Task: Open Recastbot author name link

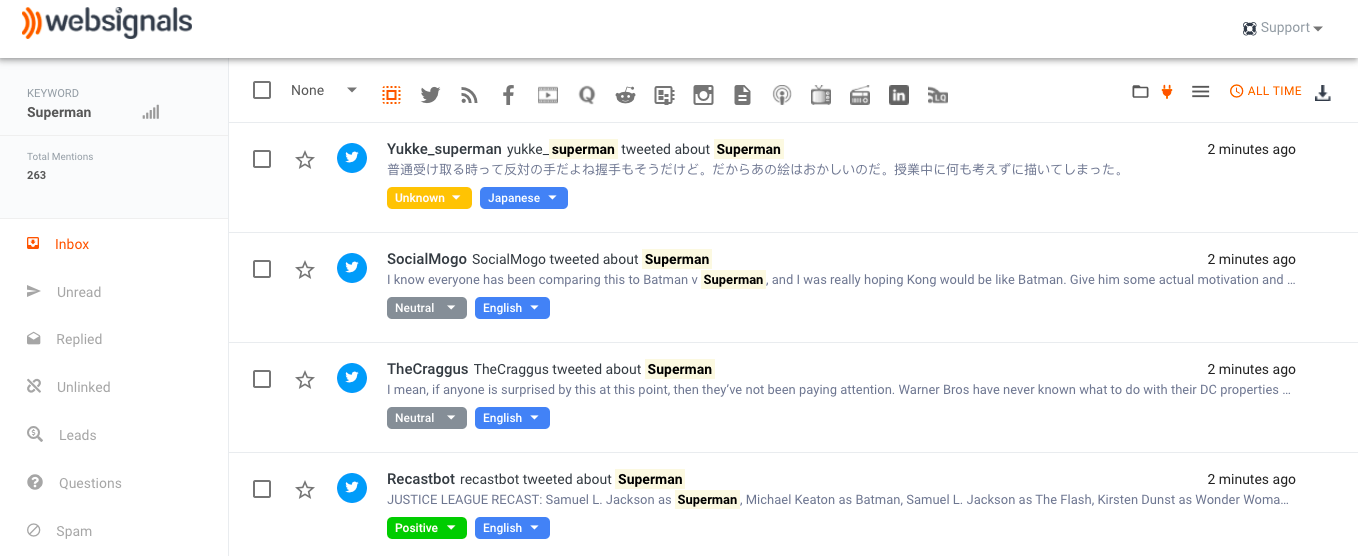Action: pos(421,479)
